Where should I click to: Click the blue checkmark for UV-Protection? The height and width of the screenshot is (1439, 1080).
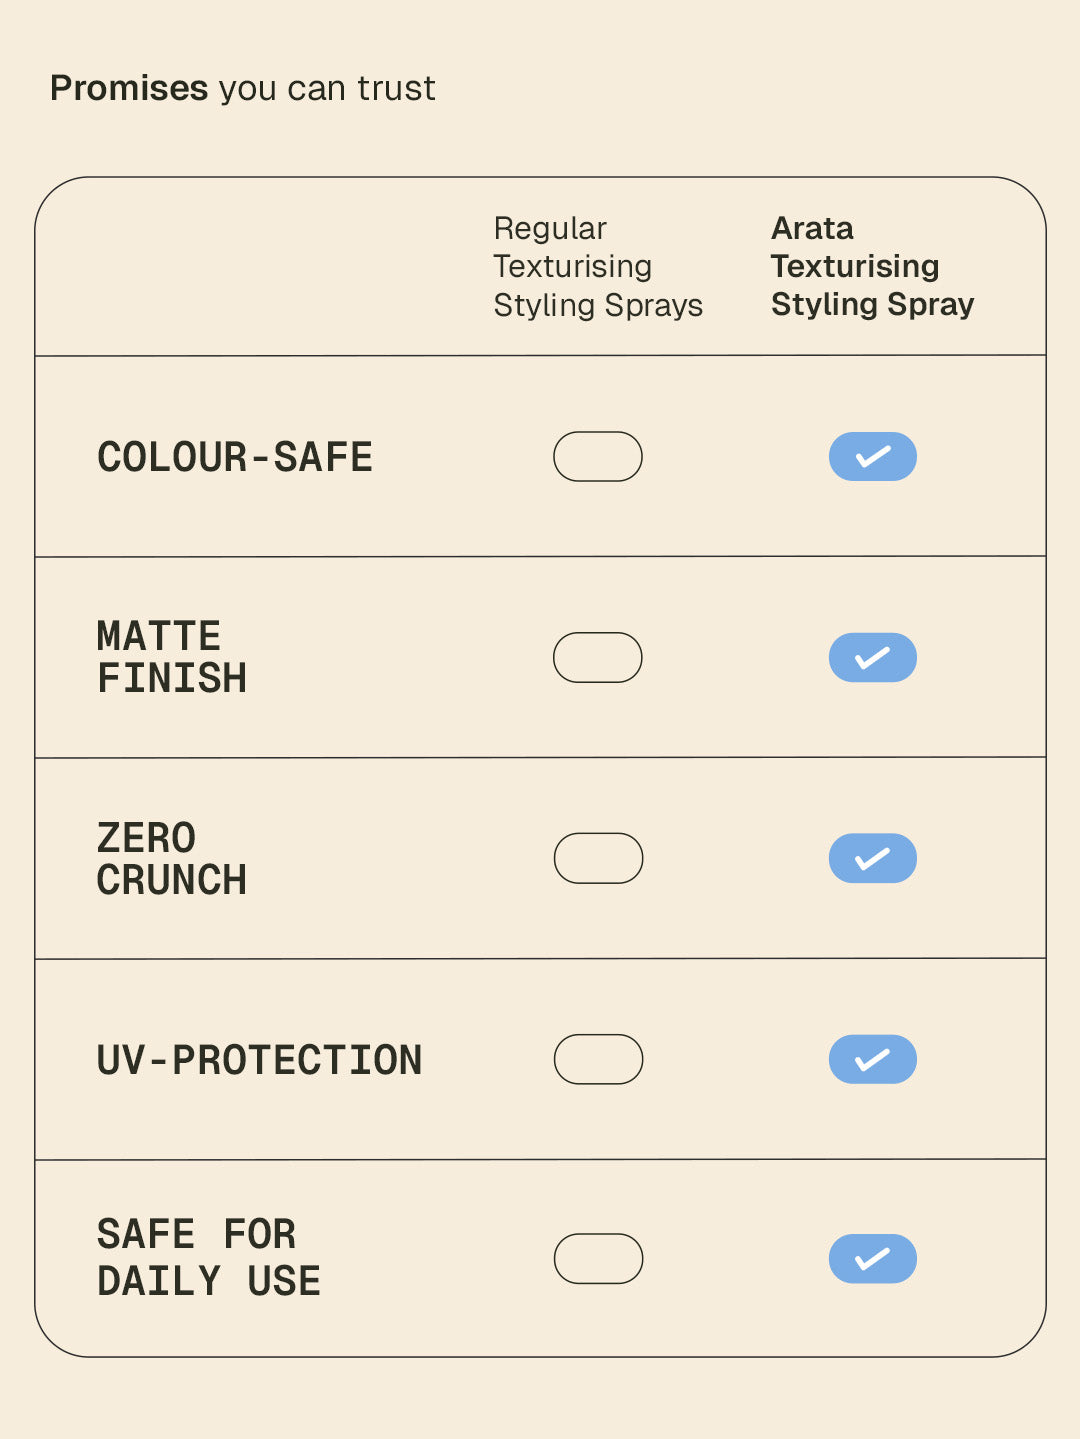[x=872, y=1060]
